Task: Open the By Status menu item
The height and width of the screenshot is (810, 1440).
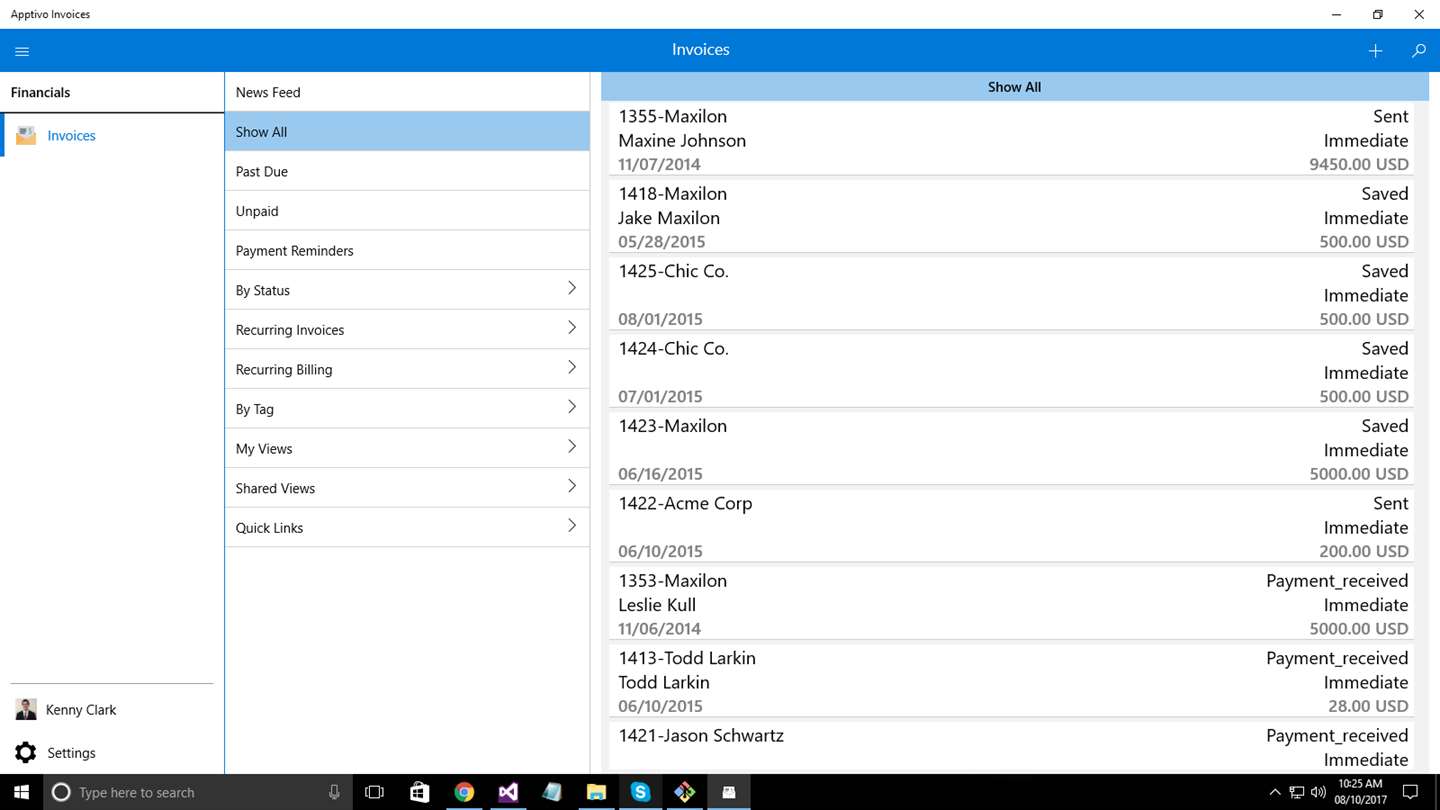Action: 407,290
